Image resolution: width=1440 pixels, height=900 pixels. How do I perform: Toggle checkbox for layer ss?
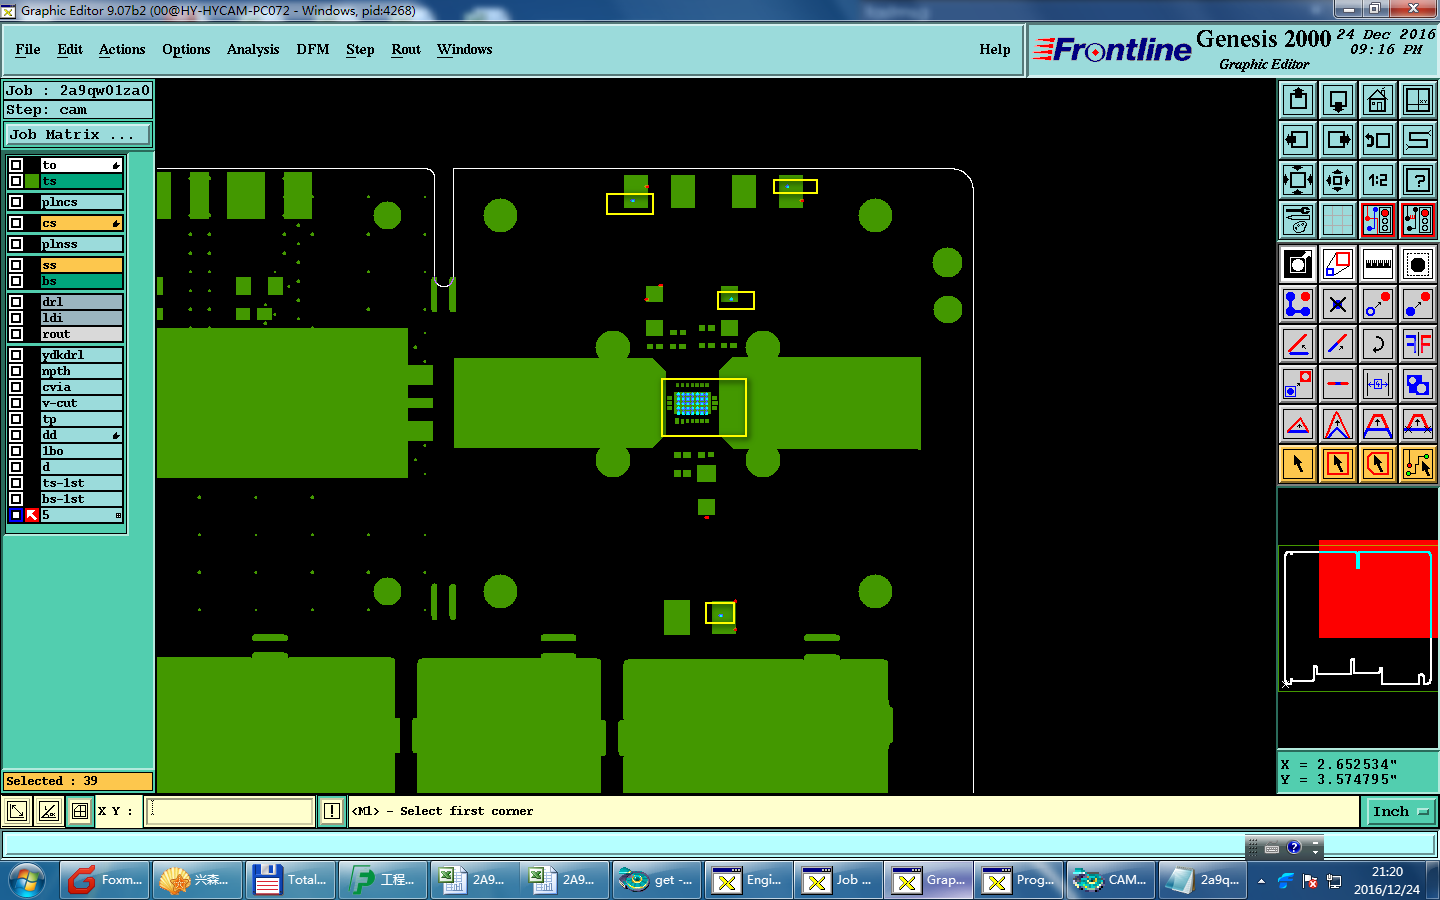pos(16,265)
